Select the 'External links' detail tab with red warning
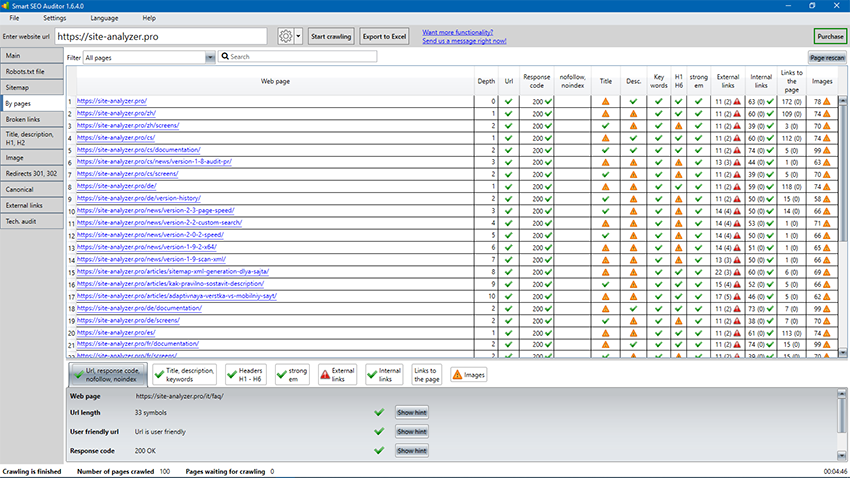This screenshot has width=850, height=478. point(337,374)
